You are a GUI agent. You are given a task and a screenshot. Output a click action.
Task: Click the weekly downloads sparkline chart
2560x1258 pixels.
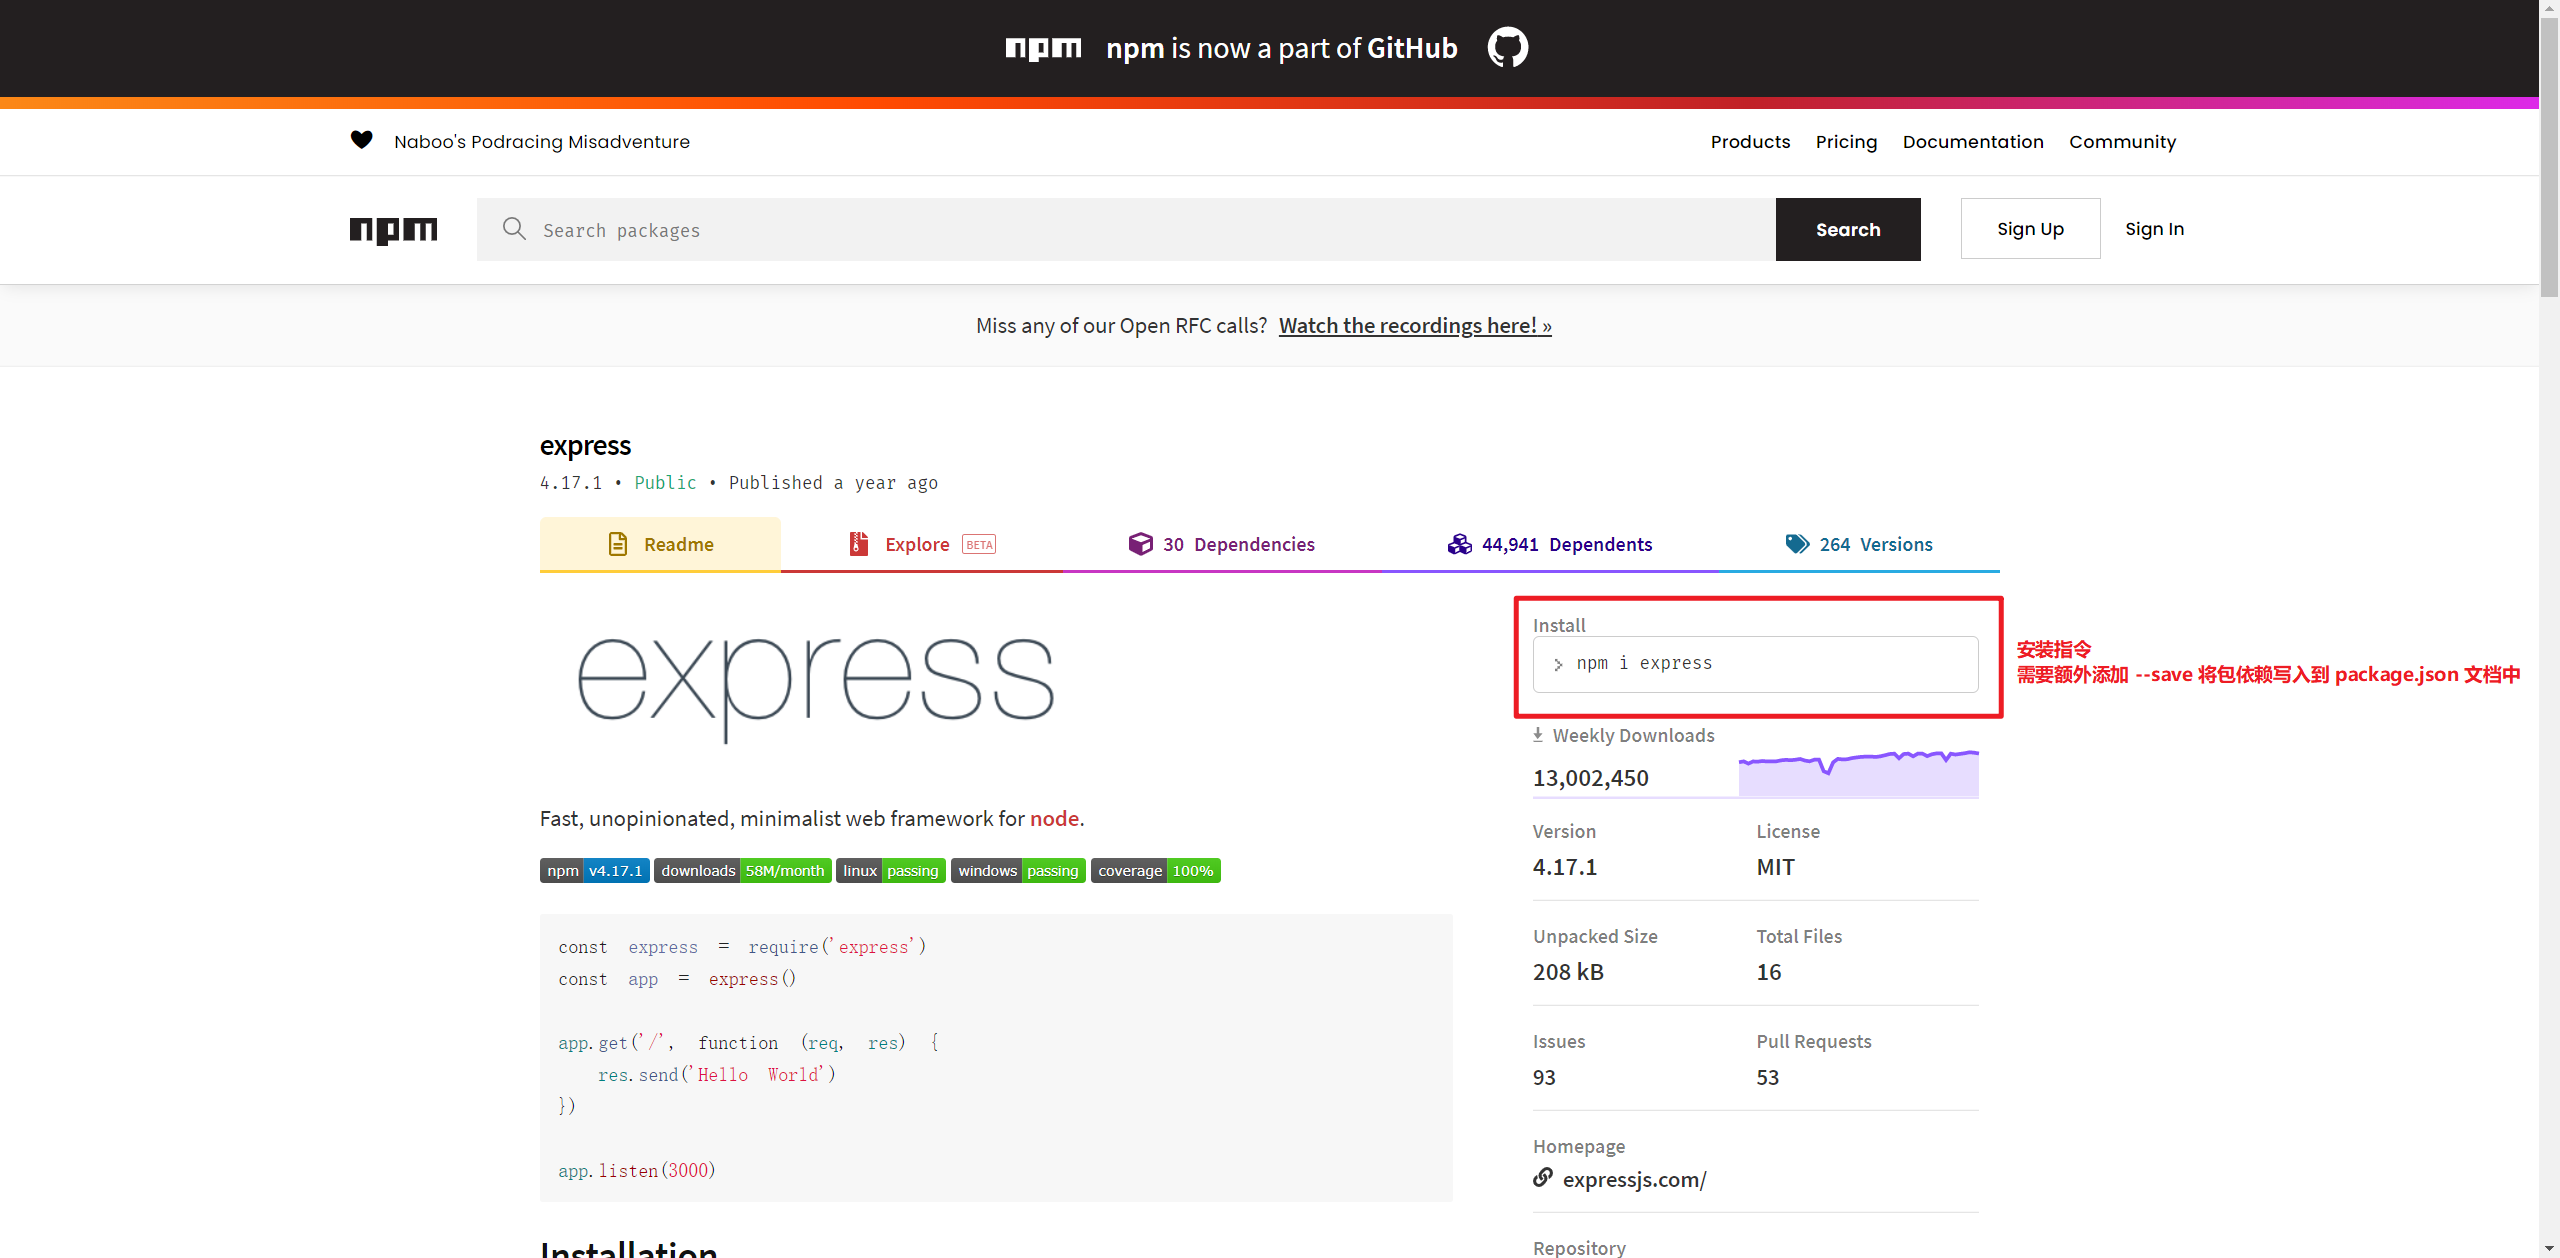(x=1858, y=773)
